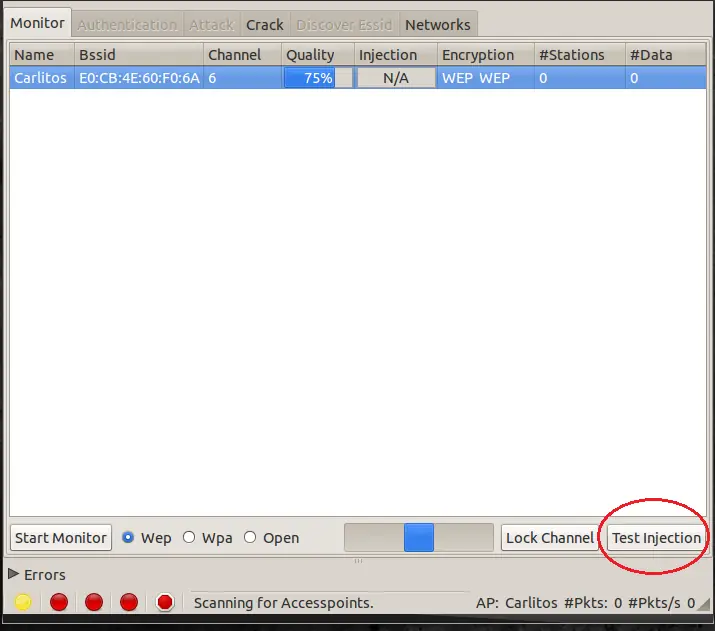Viewport: 715px width, 631px height.
Task: Click the N/A injection bar for Carlitos
Action: pos(396,78)
